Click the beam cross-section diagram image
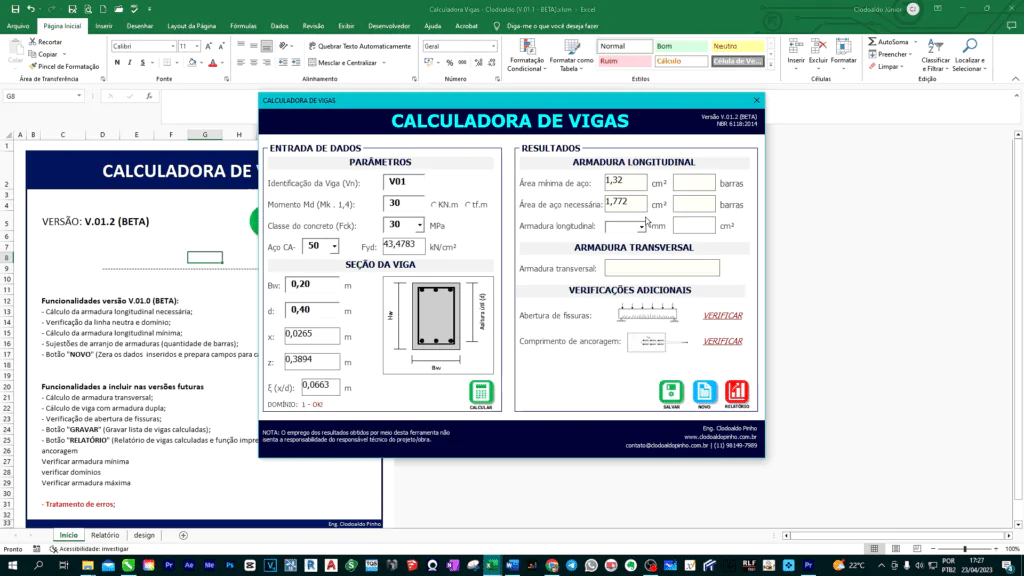Viewport: 1024px width, 576px height. 438,325
